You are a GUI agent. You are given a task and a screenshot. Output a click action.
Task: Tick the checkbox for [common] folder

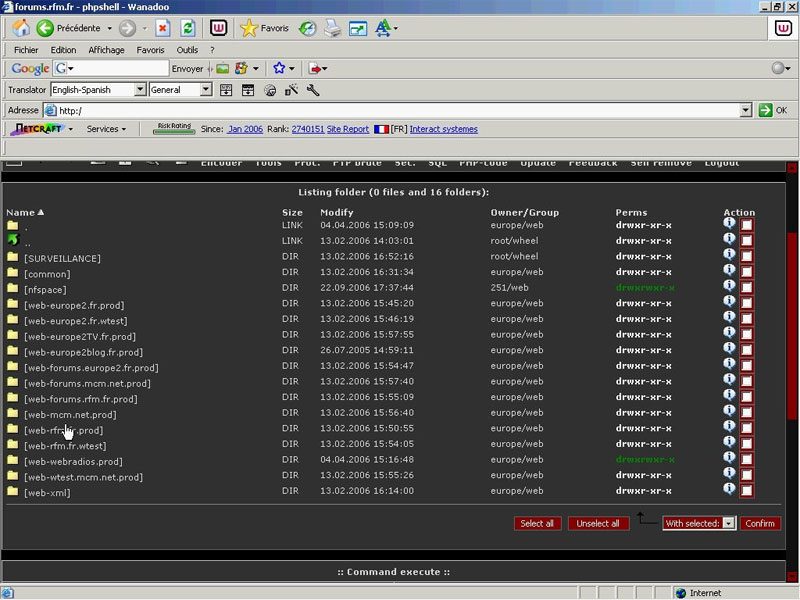click(746, 272)
